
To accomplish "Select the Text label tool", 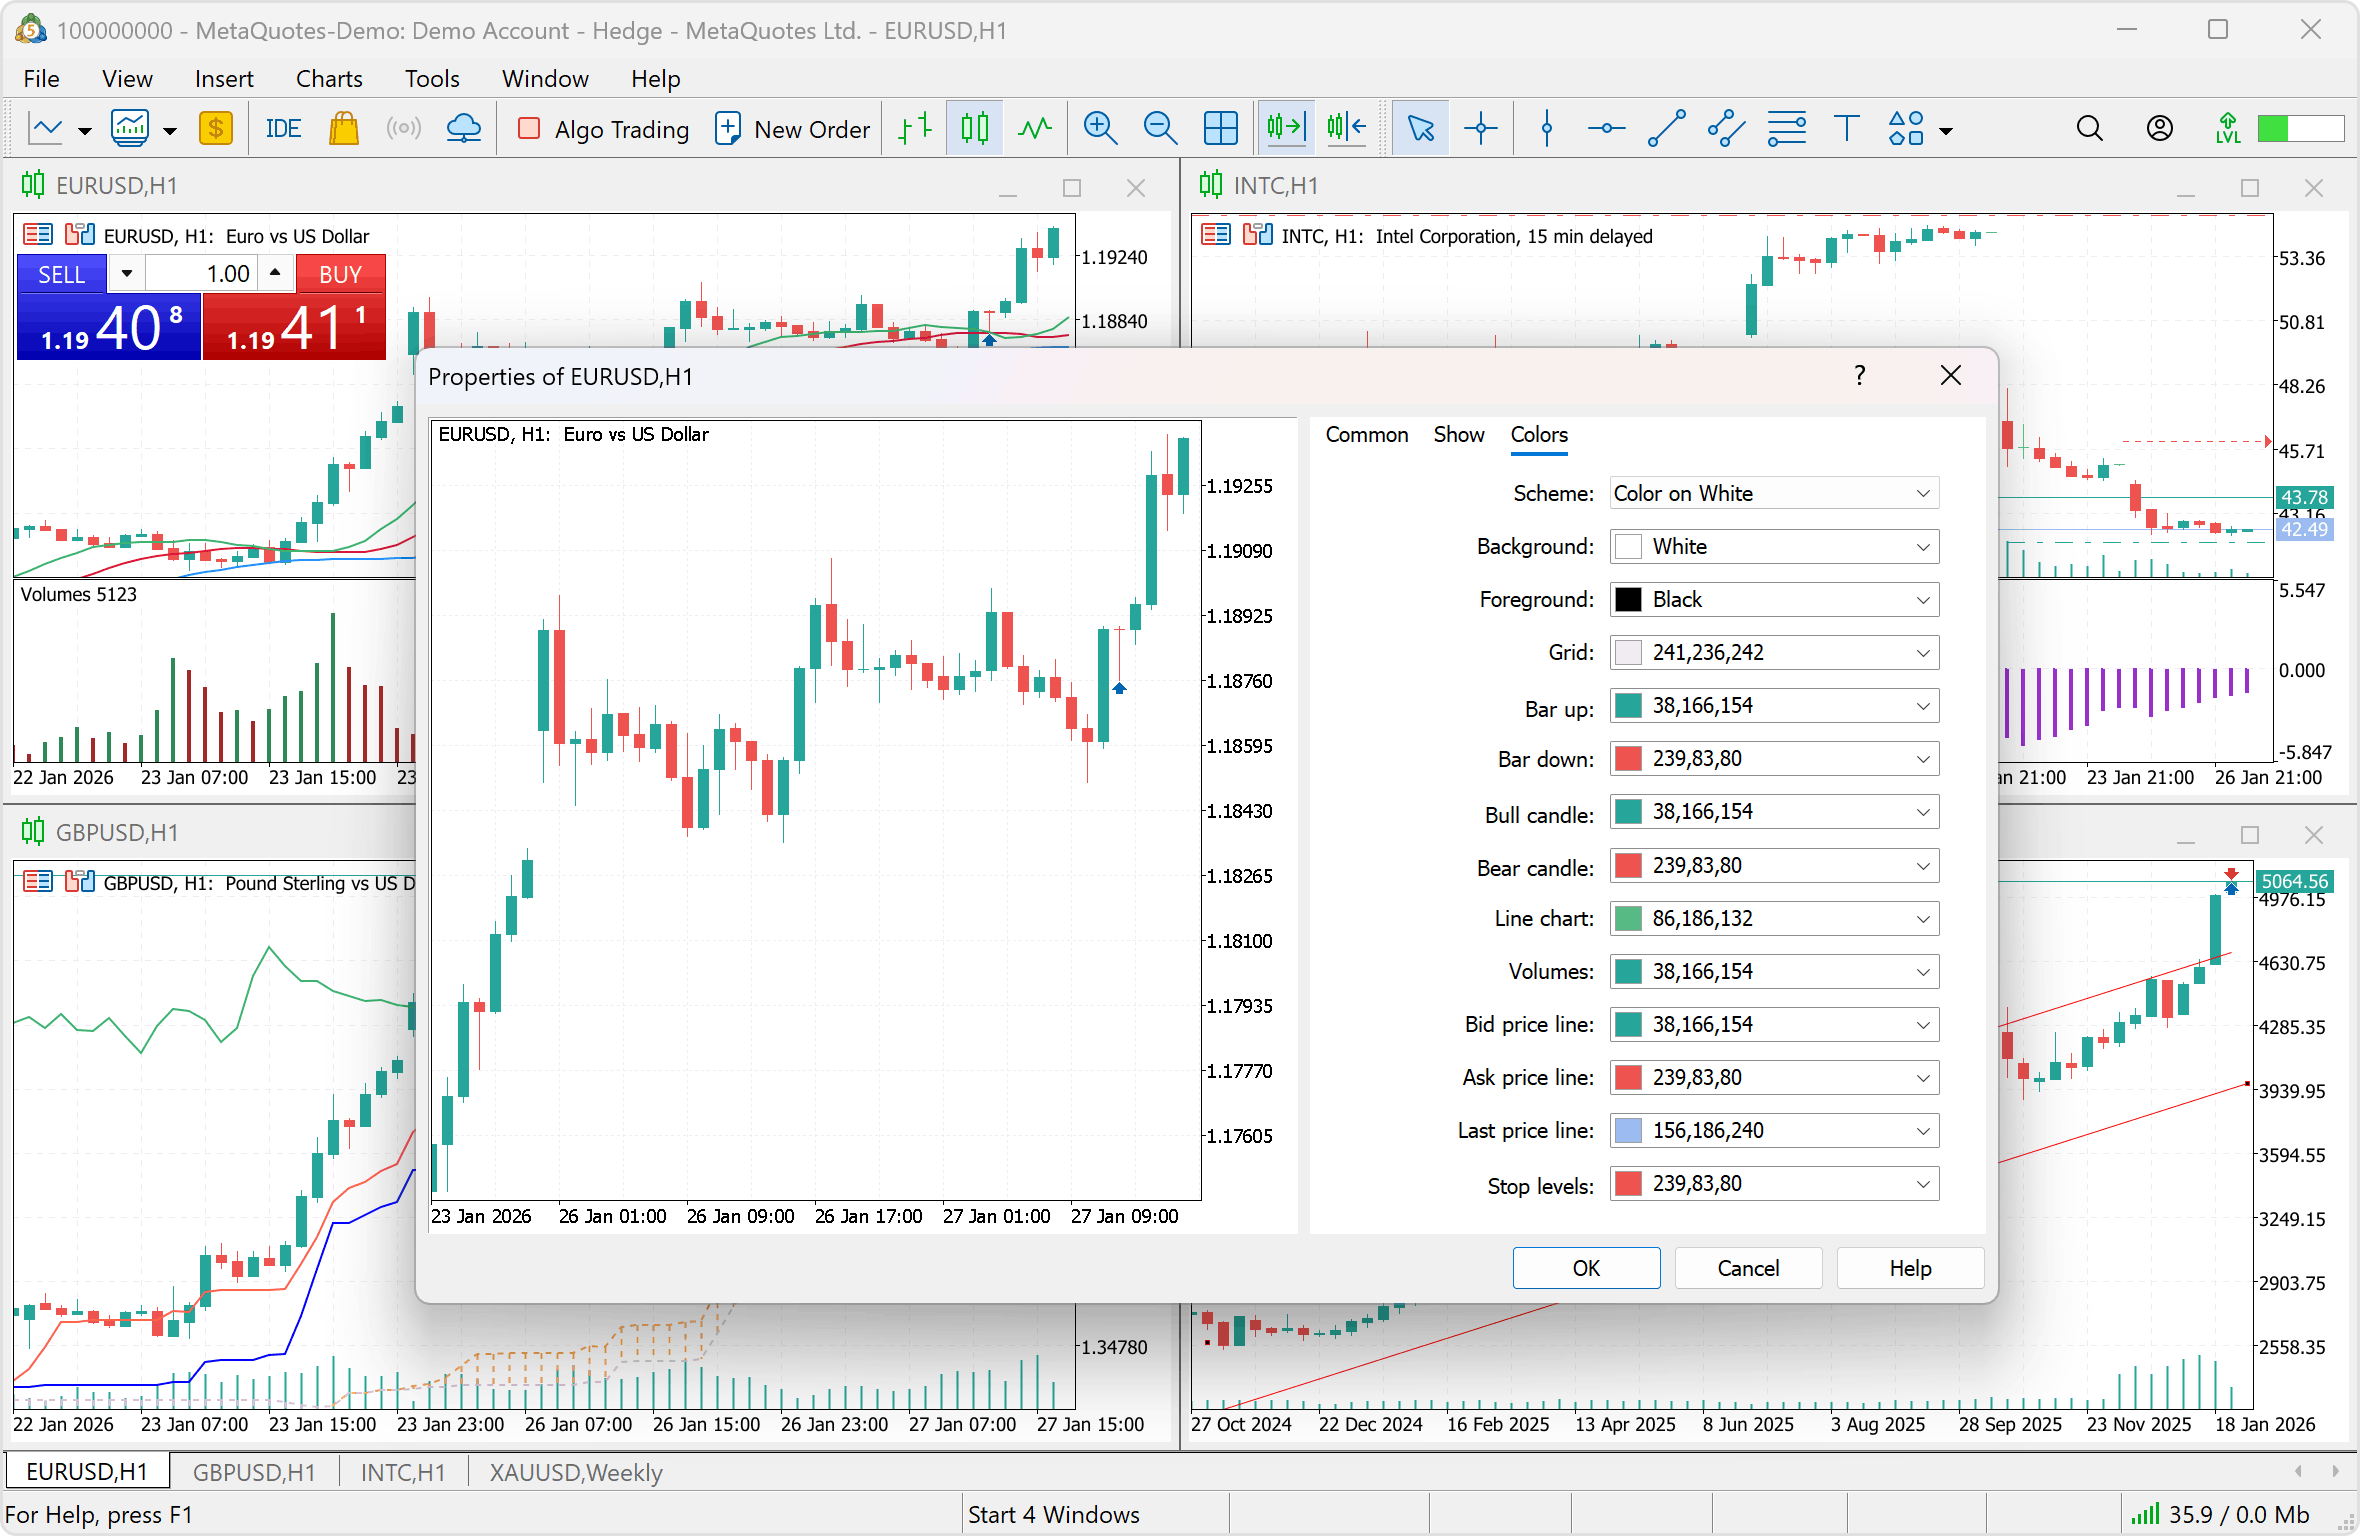I will click(1846, 129).
